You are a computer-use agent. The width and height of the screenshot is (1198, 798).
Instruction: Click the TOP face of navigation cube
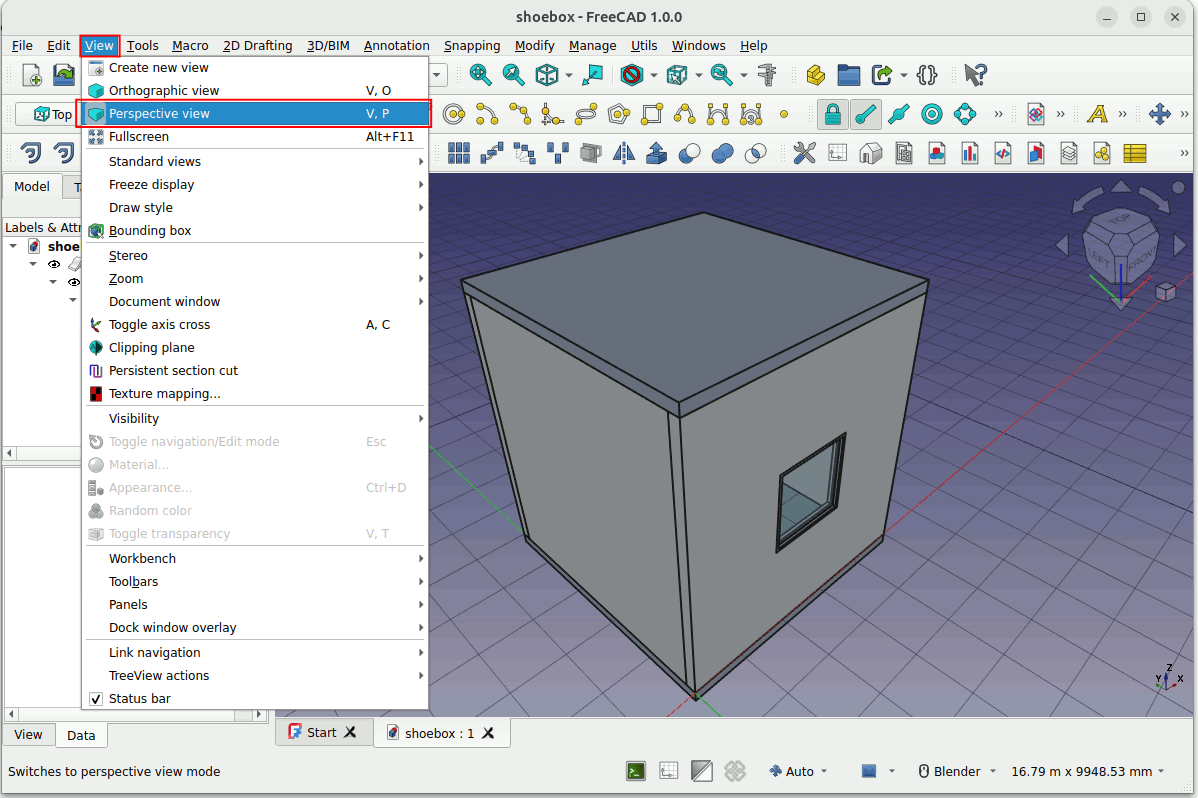coord(1119,220)
